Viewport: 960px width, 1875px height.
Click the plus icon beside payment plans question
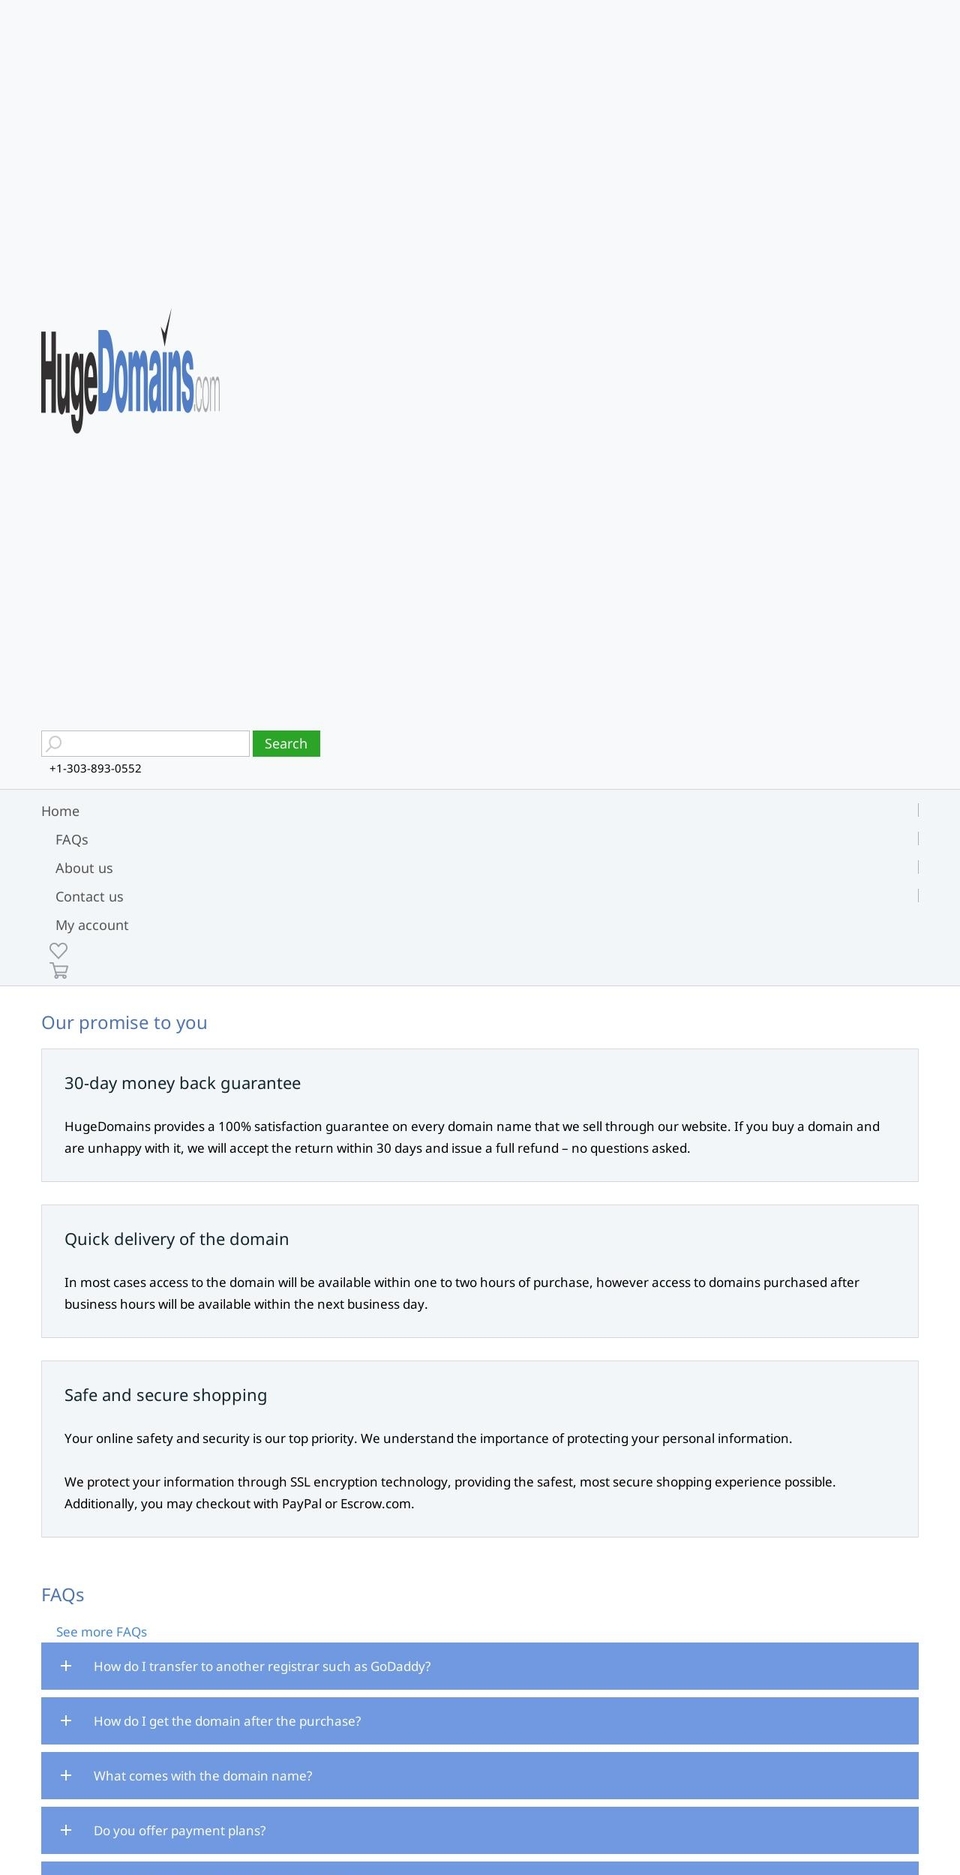point(66,1830)
